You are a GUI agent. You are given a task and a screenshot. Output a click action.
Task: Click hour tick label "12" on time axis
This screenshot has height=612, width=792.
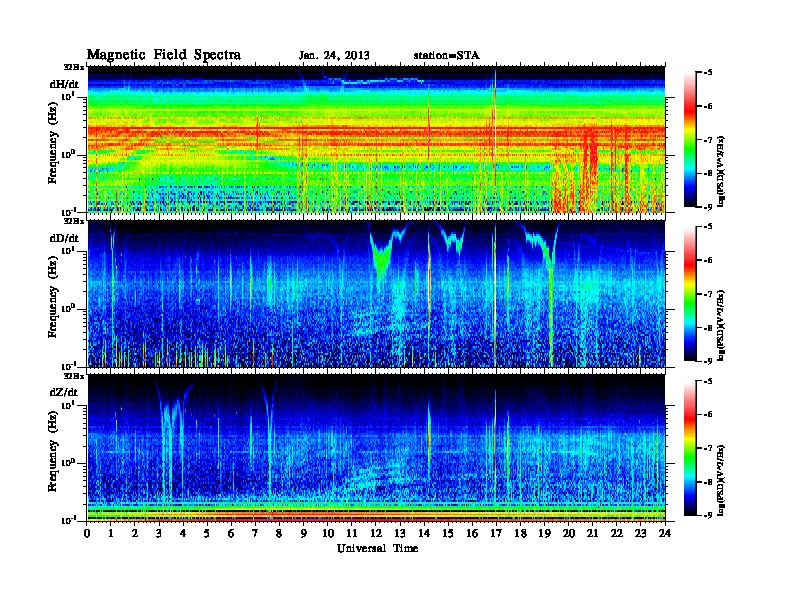(x=376, y=534)
